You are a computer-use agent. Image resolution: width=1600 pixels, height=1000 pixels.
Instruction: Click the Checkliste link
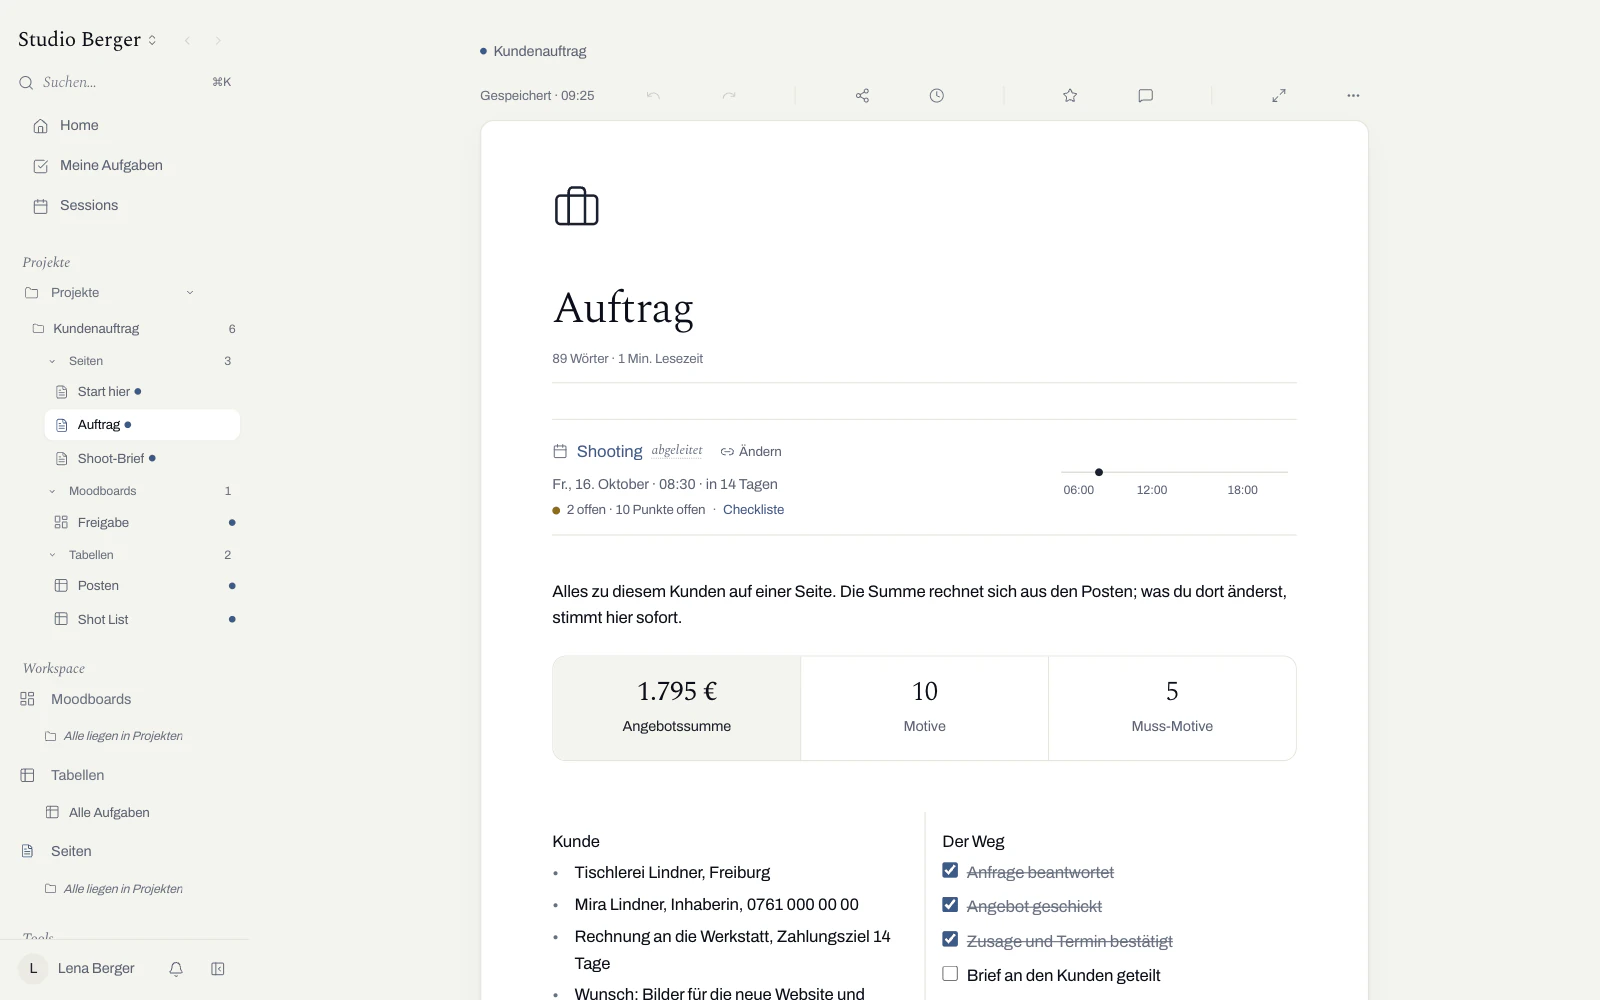coord(753,510)
